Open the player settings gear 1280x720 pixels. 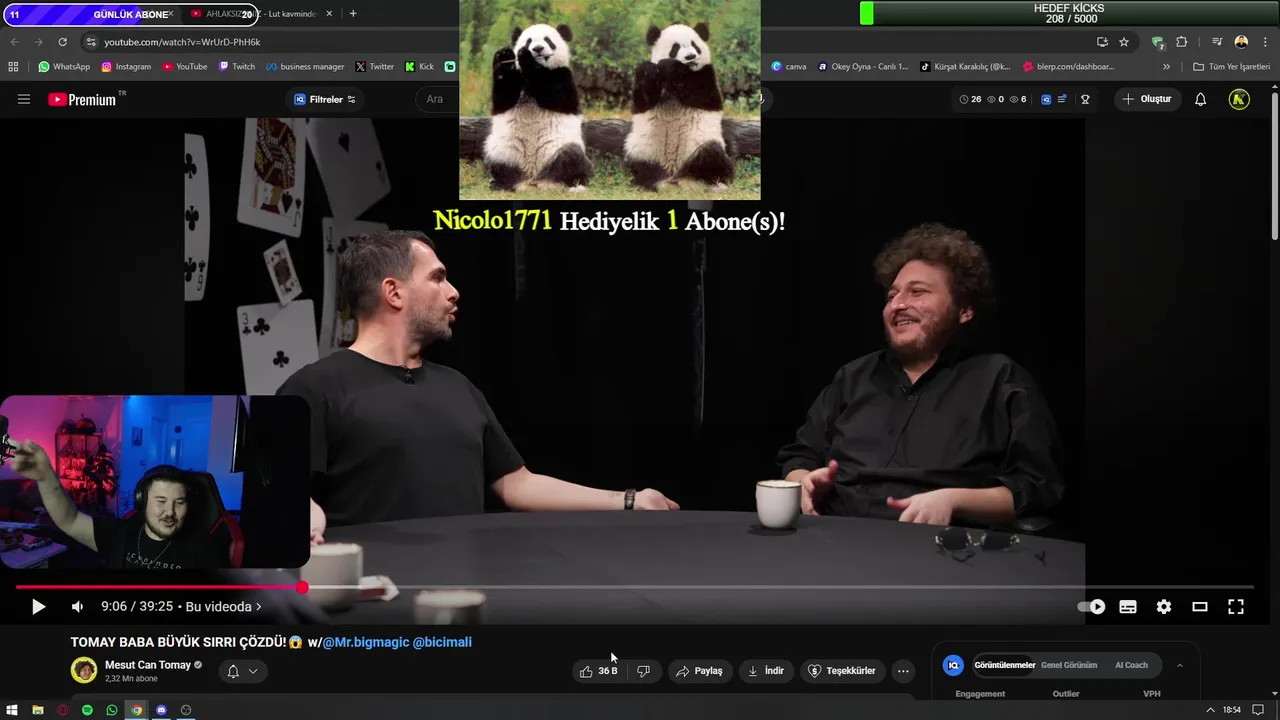pos(1164,607)
